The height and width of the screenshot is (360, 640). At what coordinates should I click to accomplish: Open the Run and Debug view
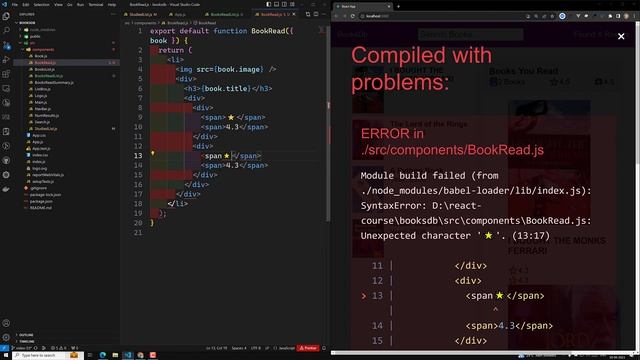(x=6, y=60)
